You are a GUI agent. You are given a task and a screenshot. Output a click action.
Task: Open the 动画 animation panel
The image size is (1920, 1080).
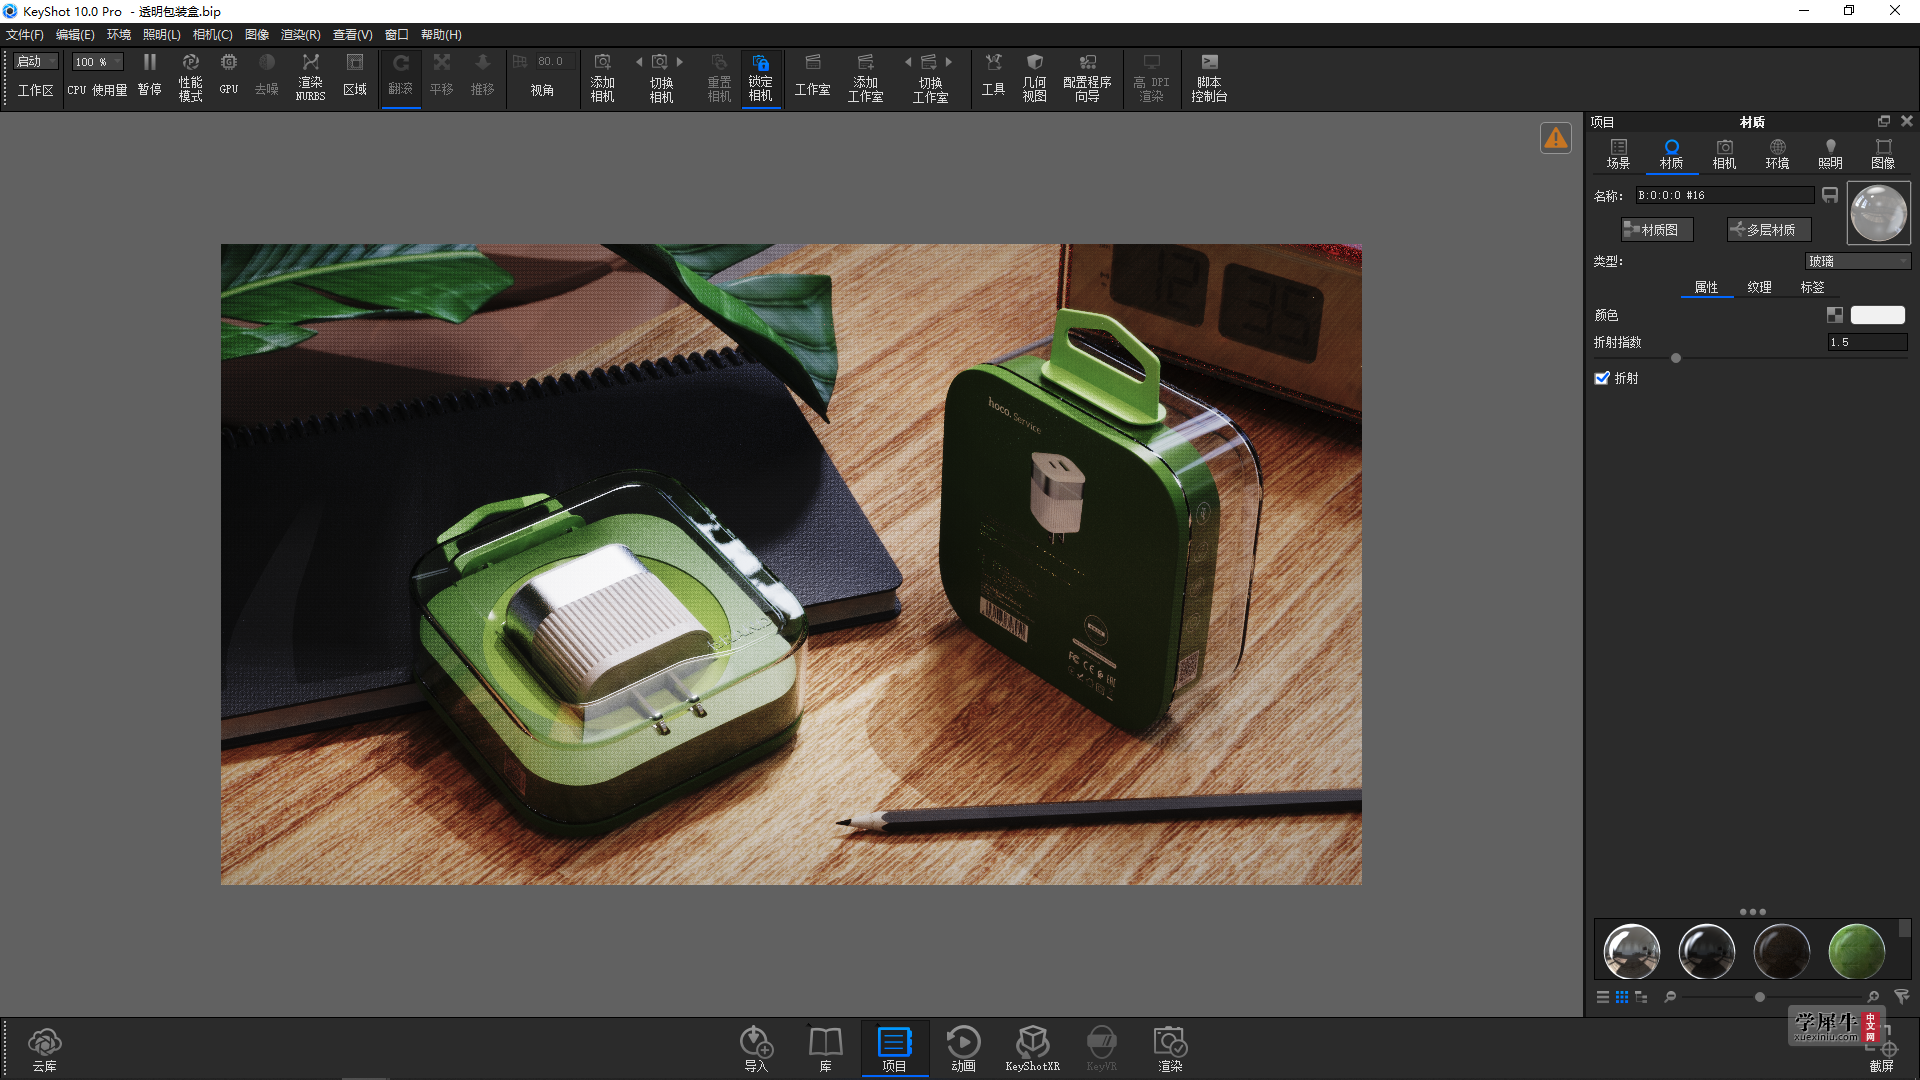(963, 1049)
